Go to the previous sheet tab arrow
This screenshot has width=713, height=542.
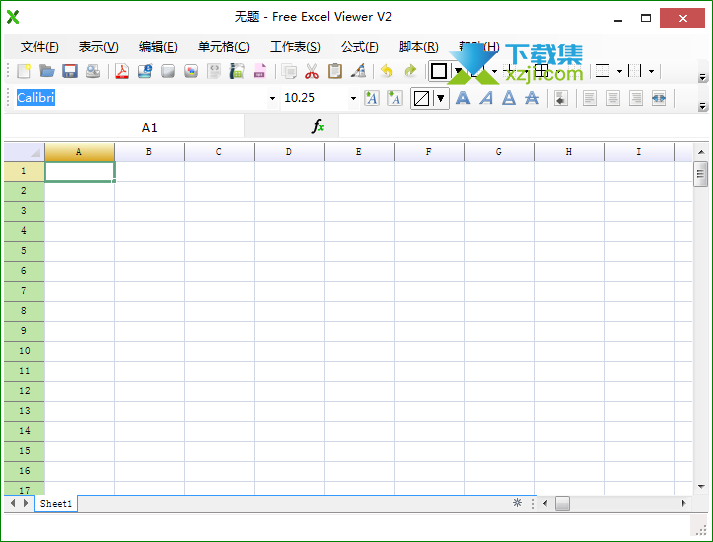point(13,503)
